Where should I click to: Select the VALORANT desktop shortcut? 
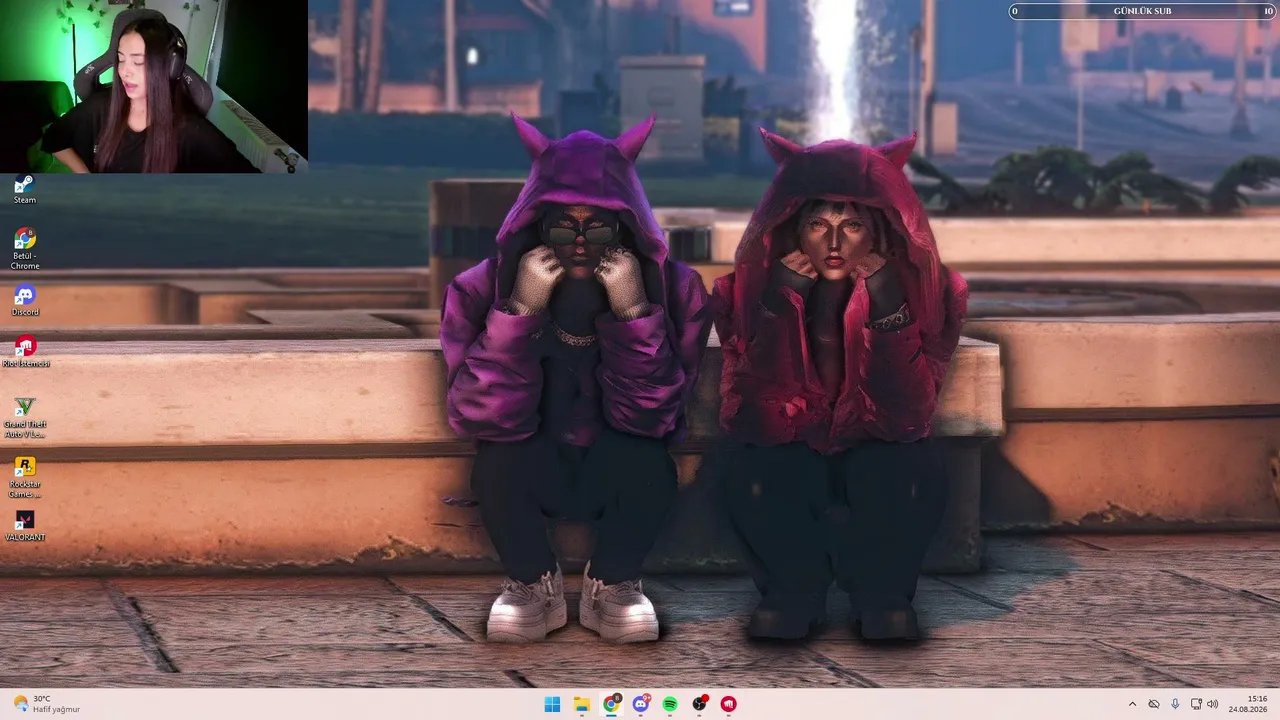coord(25,526)
